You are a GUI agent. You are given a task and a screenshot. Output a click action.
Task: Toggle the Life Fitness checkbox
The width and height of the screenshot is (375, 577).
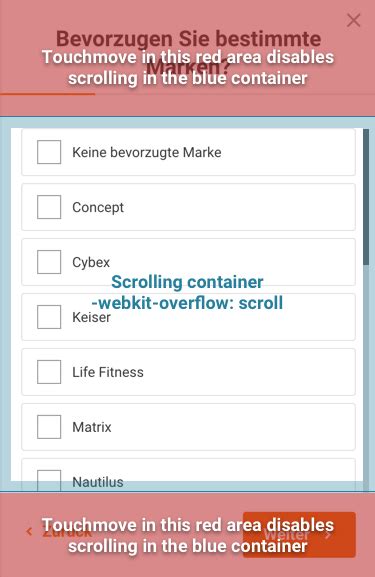coord(49,372)
